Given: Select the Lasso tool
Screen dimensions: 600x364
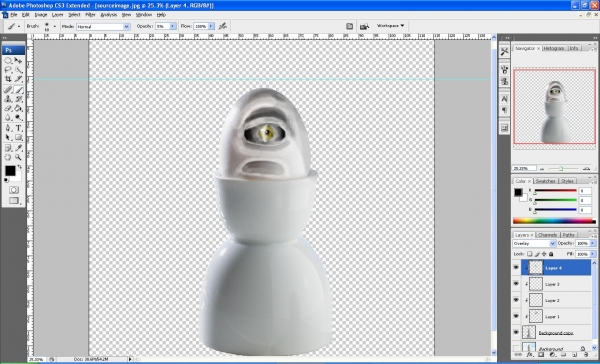Looking at the screenshot, I should coord(8,70).
